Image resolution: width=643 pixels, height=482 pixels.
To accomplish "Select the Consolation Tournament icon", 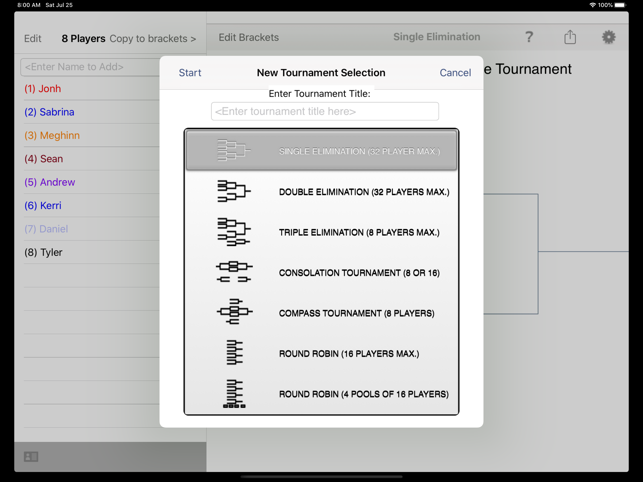I will 233,272.
